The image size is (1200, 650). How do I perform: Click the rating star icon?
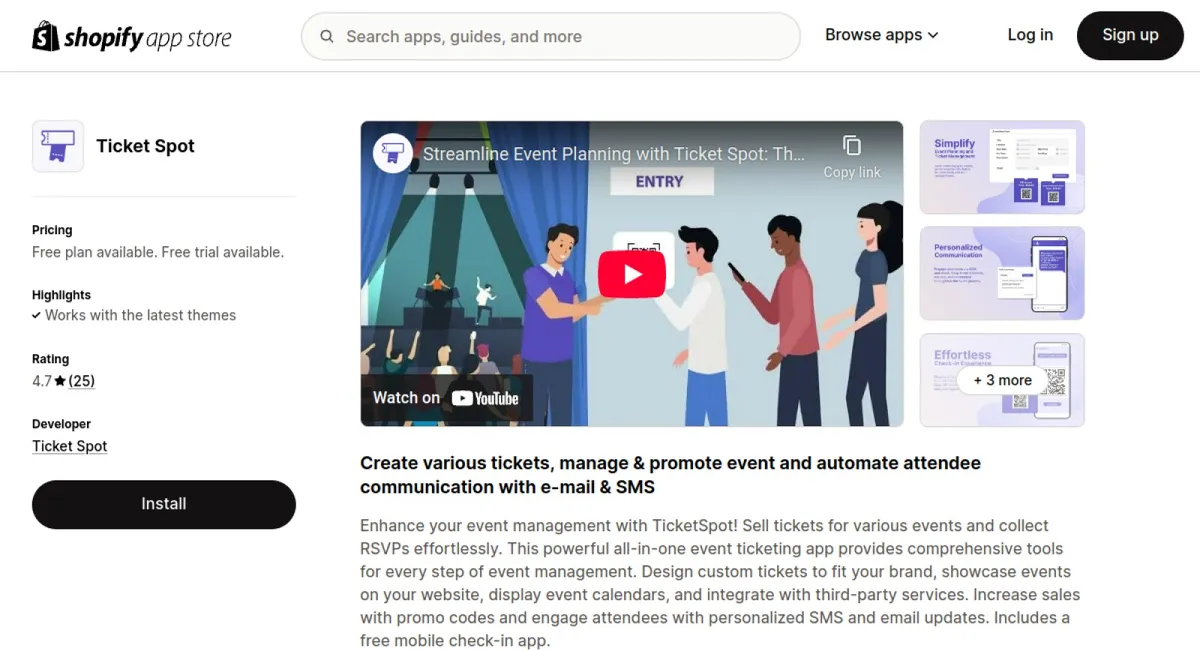click(x=60, y=381)
